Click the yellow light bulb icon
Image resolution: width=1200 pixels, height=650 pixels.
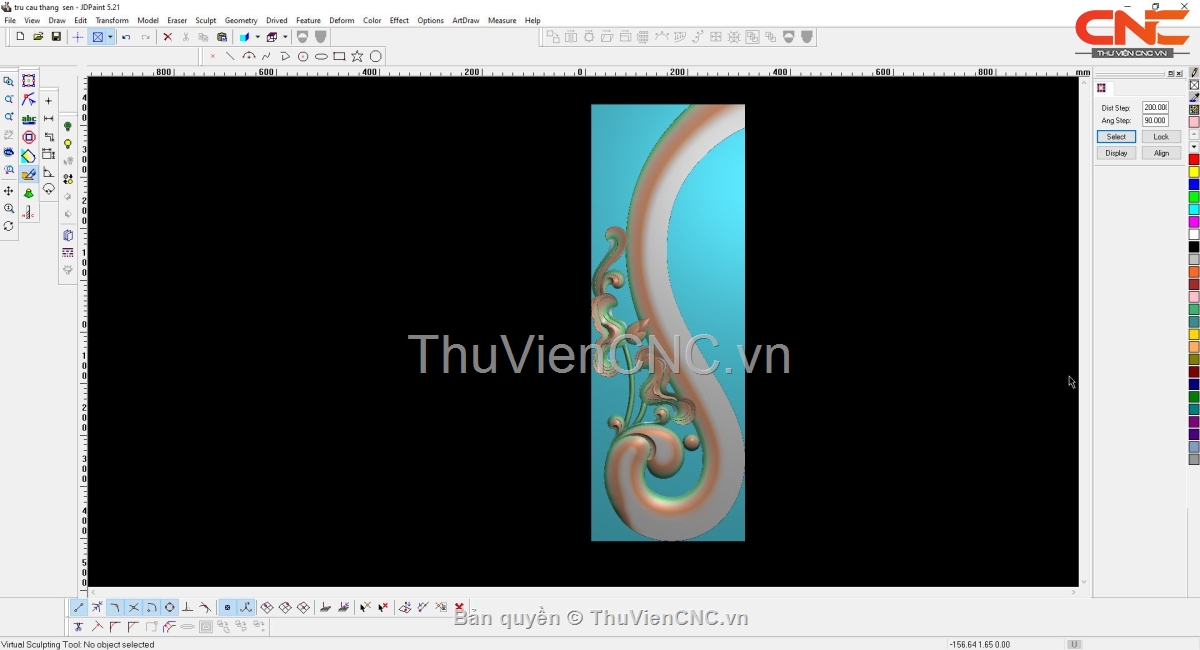click(x=68, y=144)
